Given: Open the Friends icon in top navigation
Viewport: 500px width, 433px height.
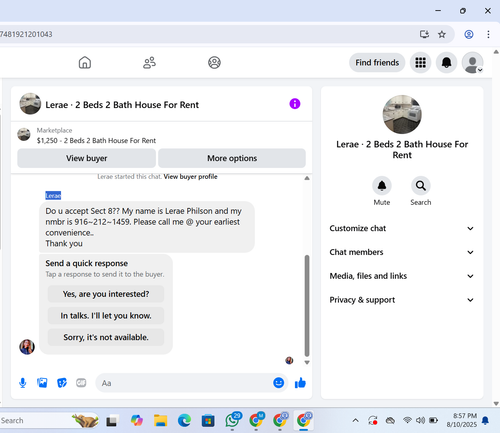Looking at the screenshot, I should (x=149, y=62).
